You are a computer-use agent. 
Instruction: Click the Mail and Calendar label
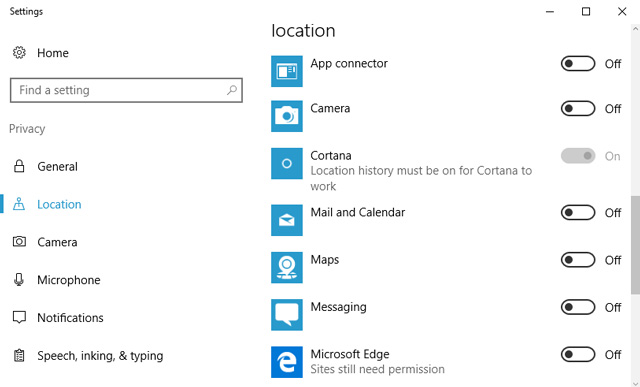358,212
